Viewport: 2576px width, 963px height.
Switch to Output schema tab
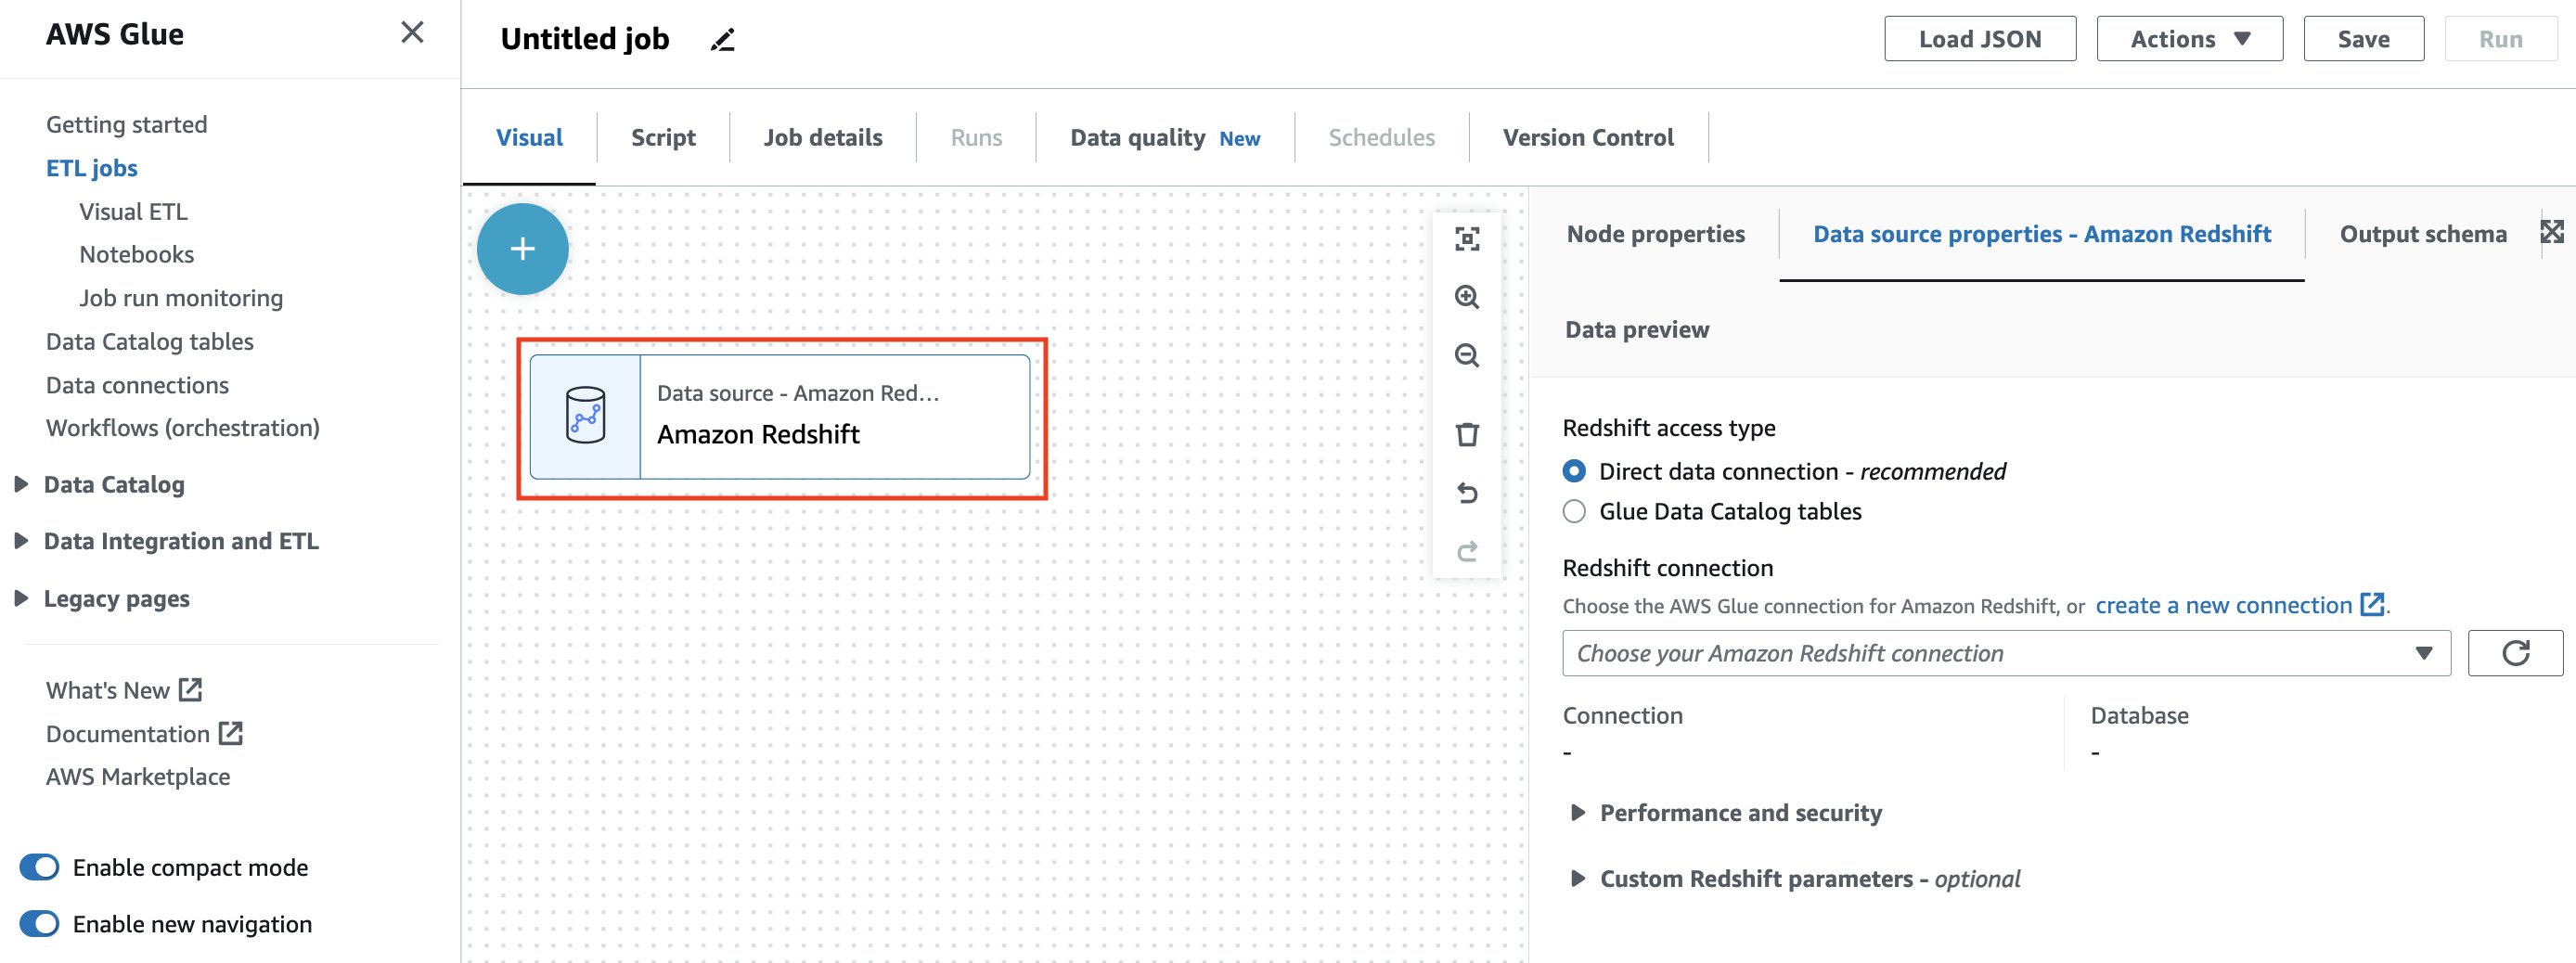2422,234
